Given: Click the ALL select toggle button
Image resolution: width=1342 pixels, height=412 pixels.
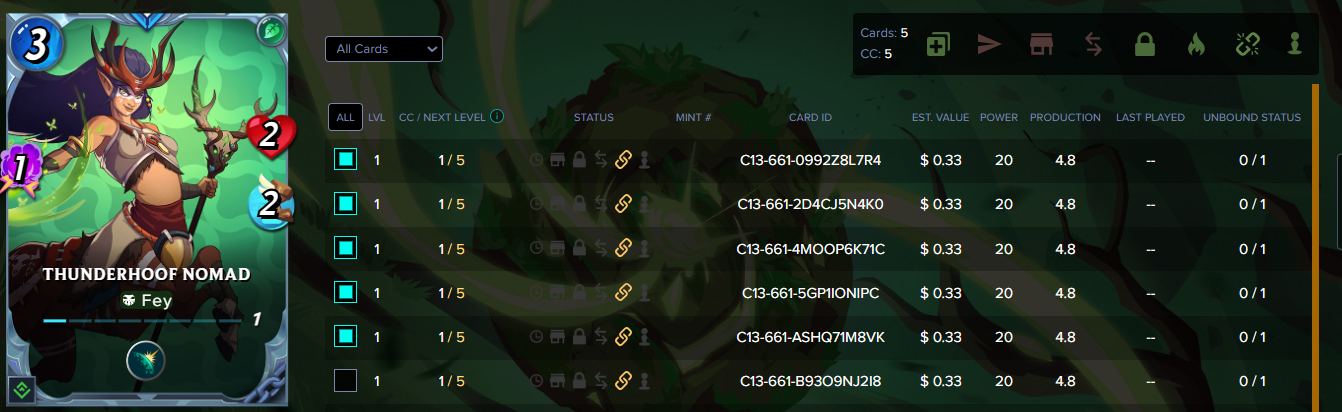Looking at the screenshot, I should (x=345, y=117).
